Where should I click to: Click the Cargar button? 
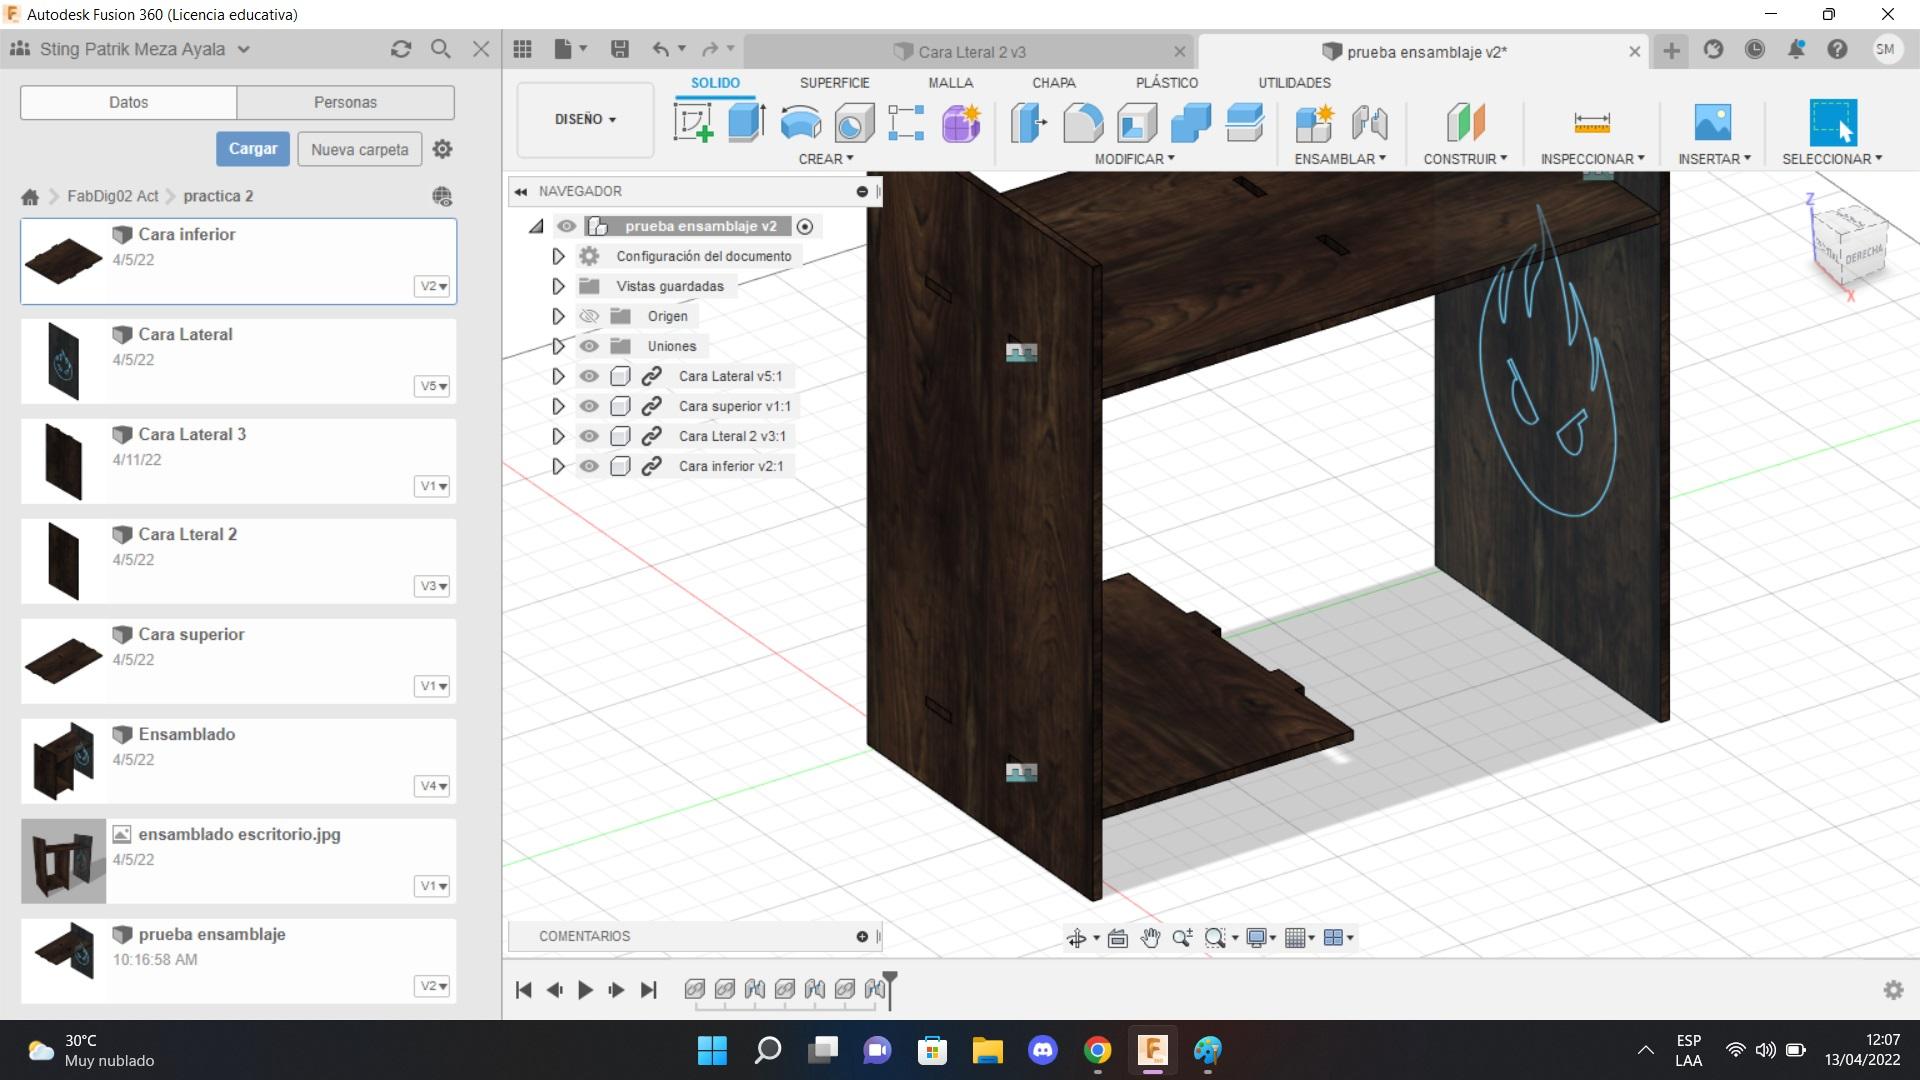click(x=253, y=149)
